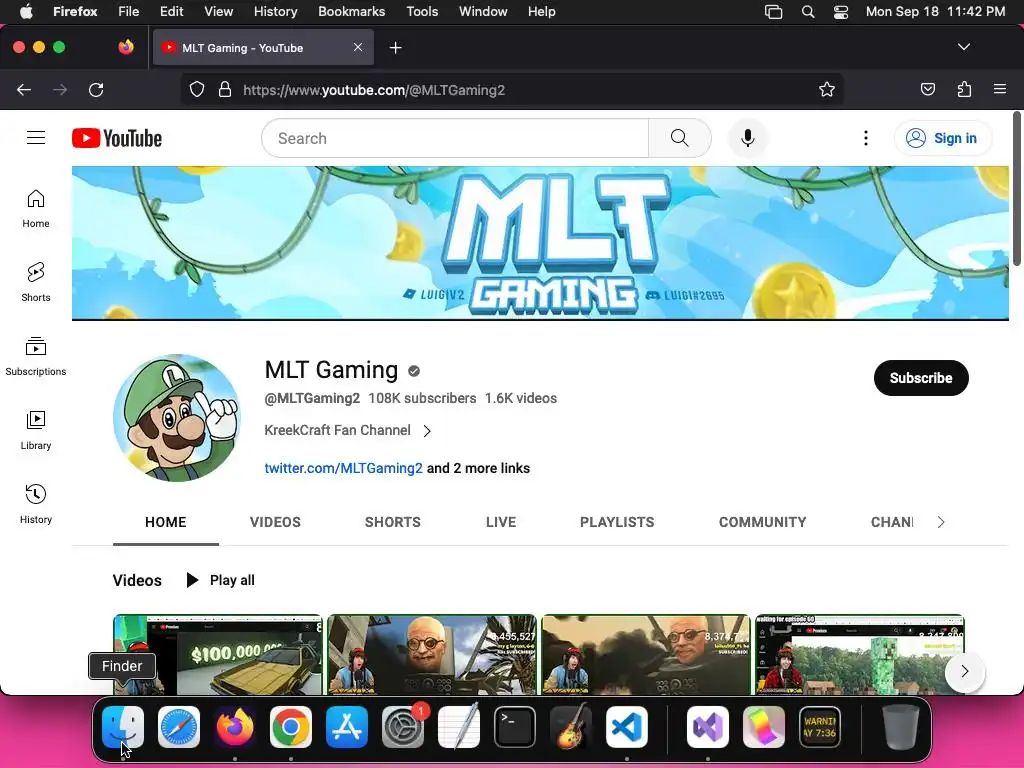The image size is (1024, 768).
Task: Click the site padlock icon
Action: tap(225, 89)
